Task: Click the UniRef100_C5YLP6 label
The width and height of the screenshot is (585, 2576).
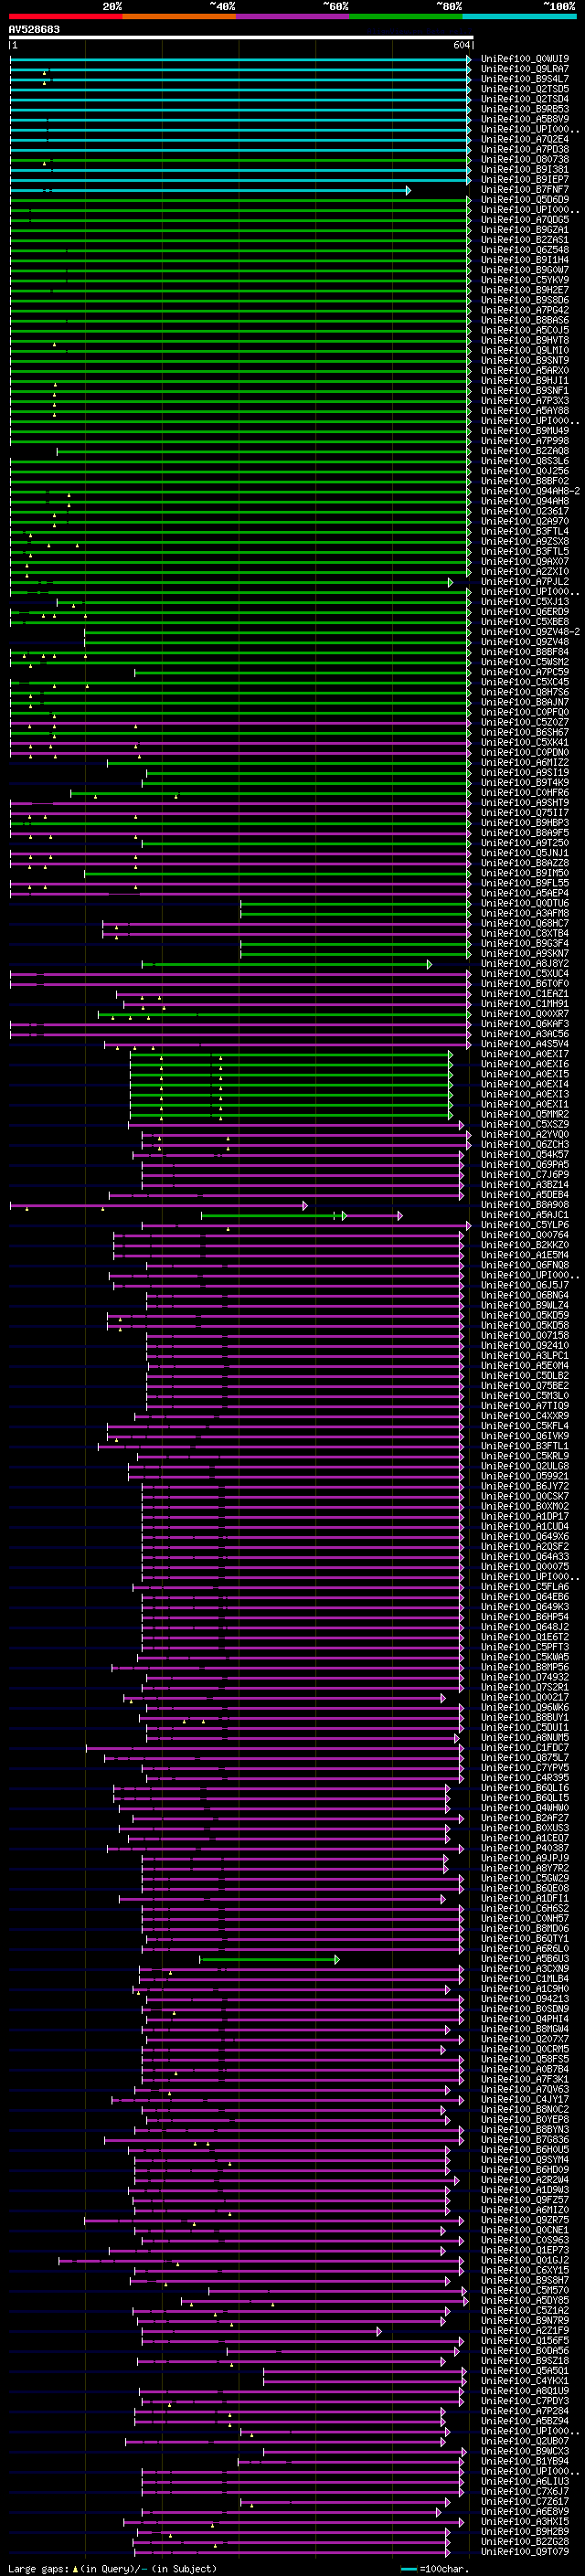Action: pos(525,1225)
